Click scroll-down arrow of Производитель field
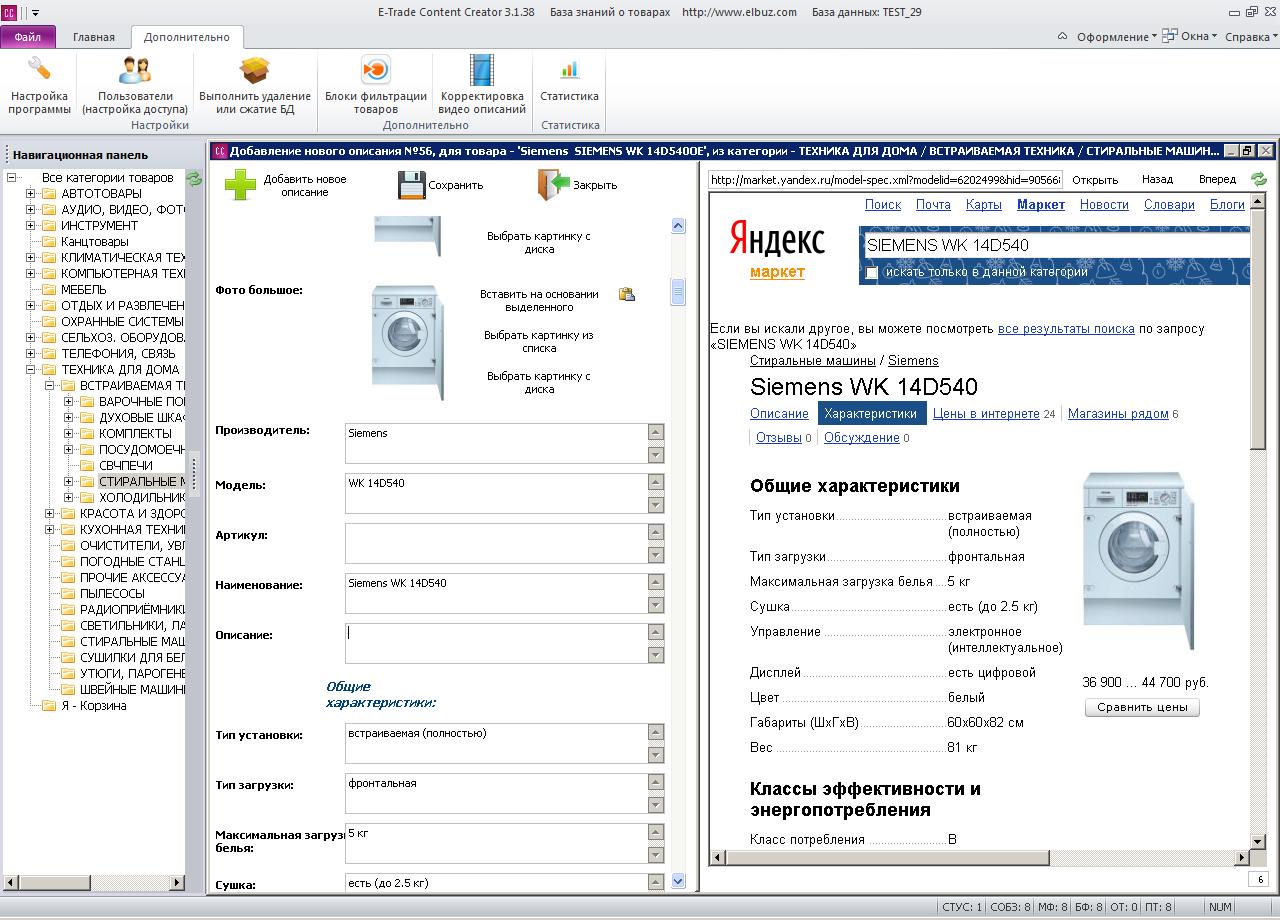 click(656, 456)
